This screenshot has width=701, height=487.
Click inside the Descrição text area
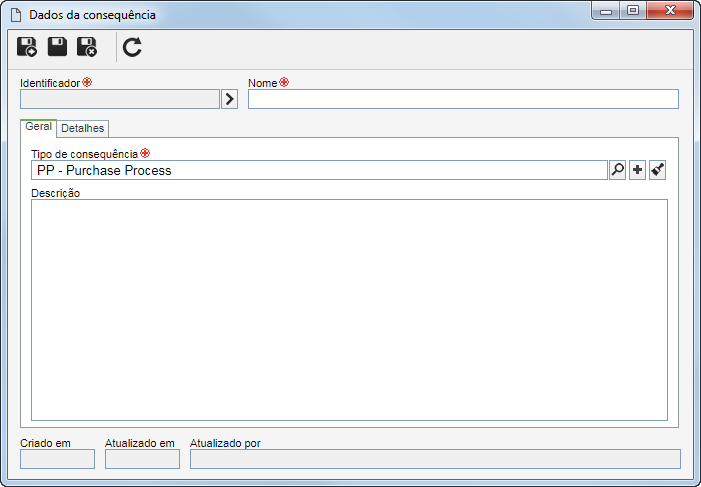349,310
